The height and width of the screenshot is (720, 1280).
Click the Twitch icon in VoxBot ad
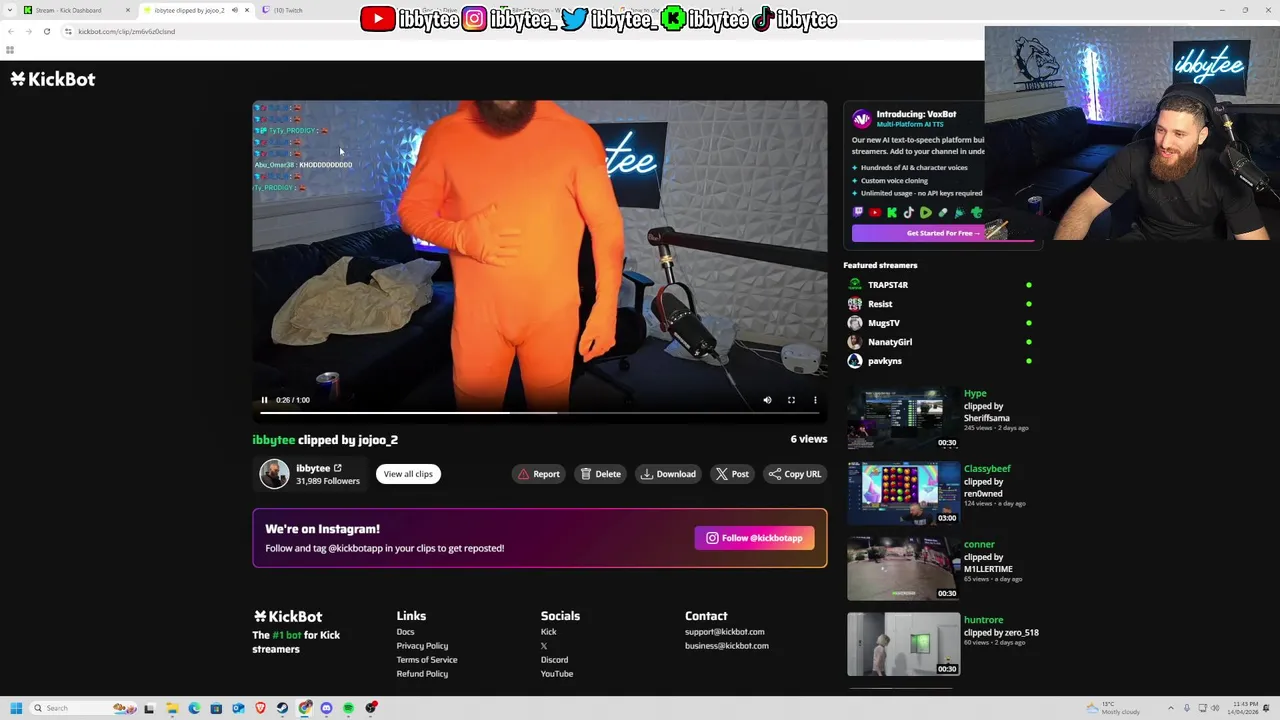(x=858, y=213)
